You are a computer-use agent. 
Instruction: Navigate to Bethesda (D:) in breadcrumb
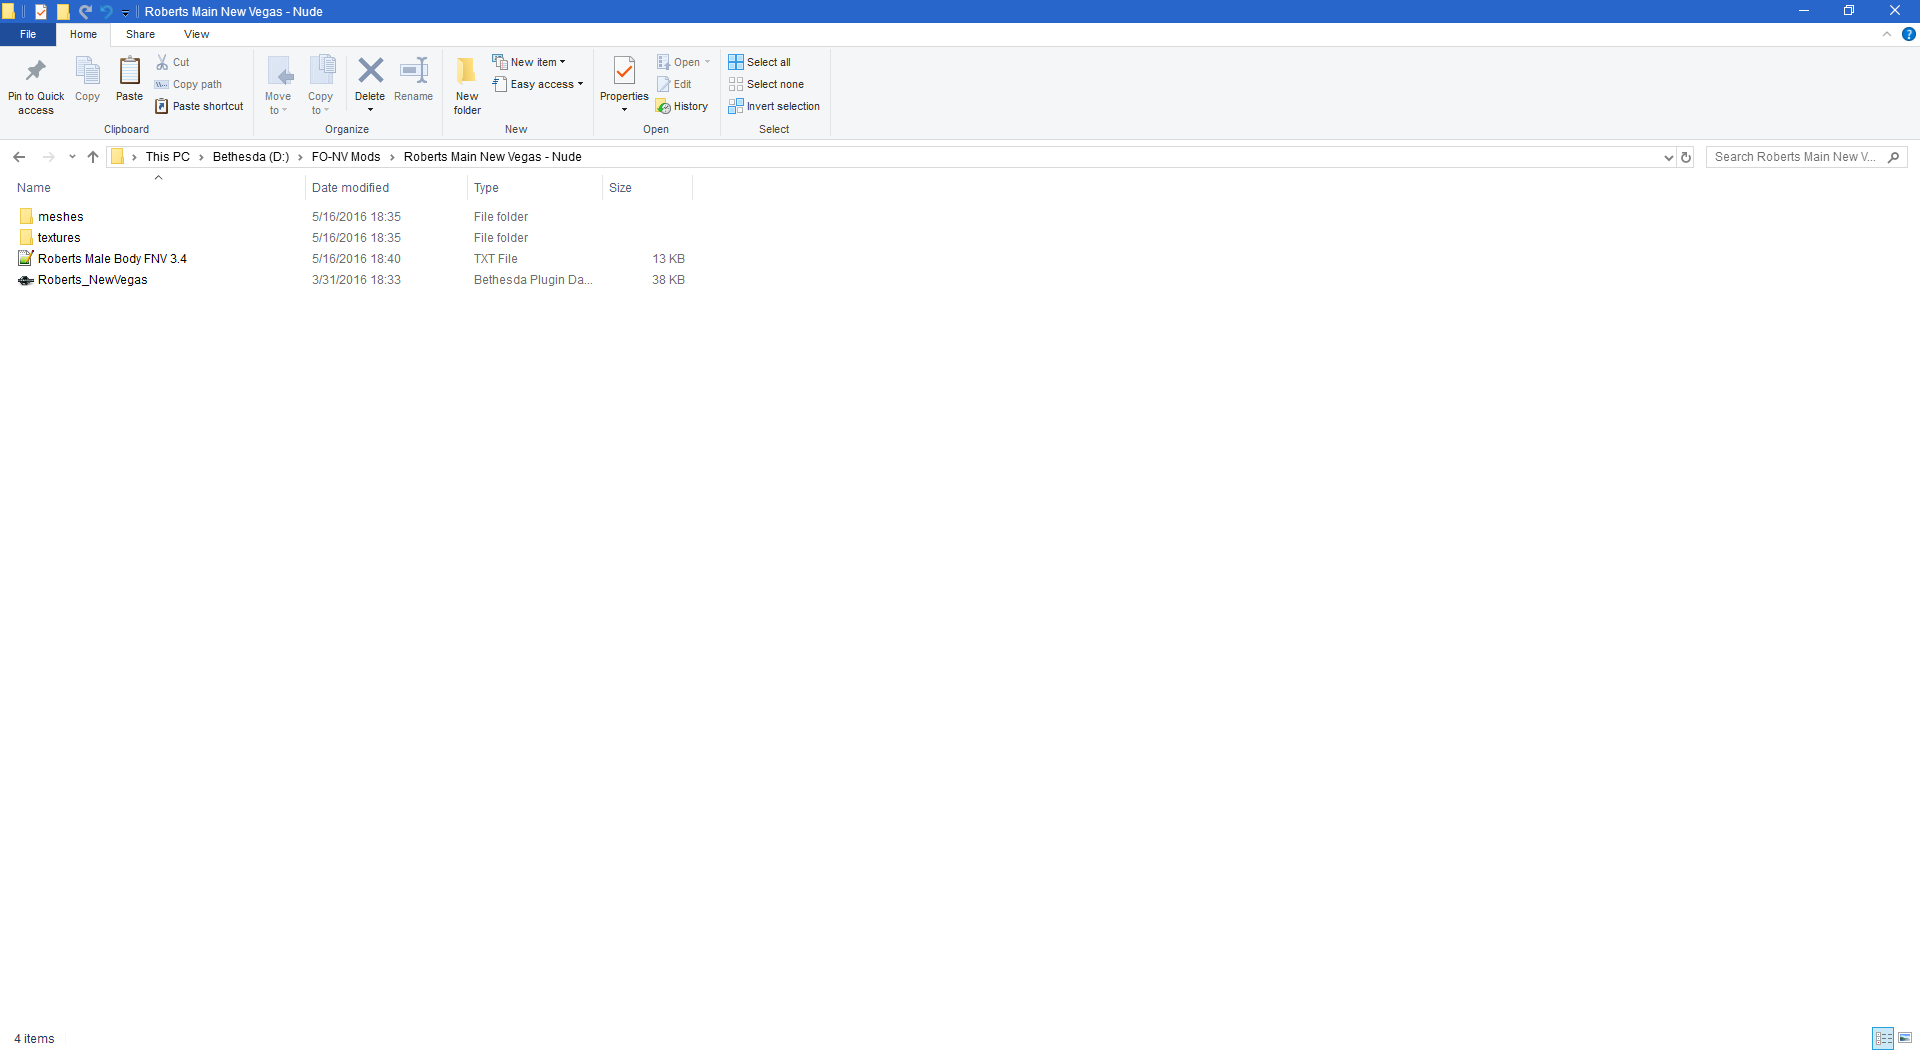coord(251,157)
